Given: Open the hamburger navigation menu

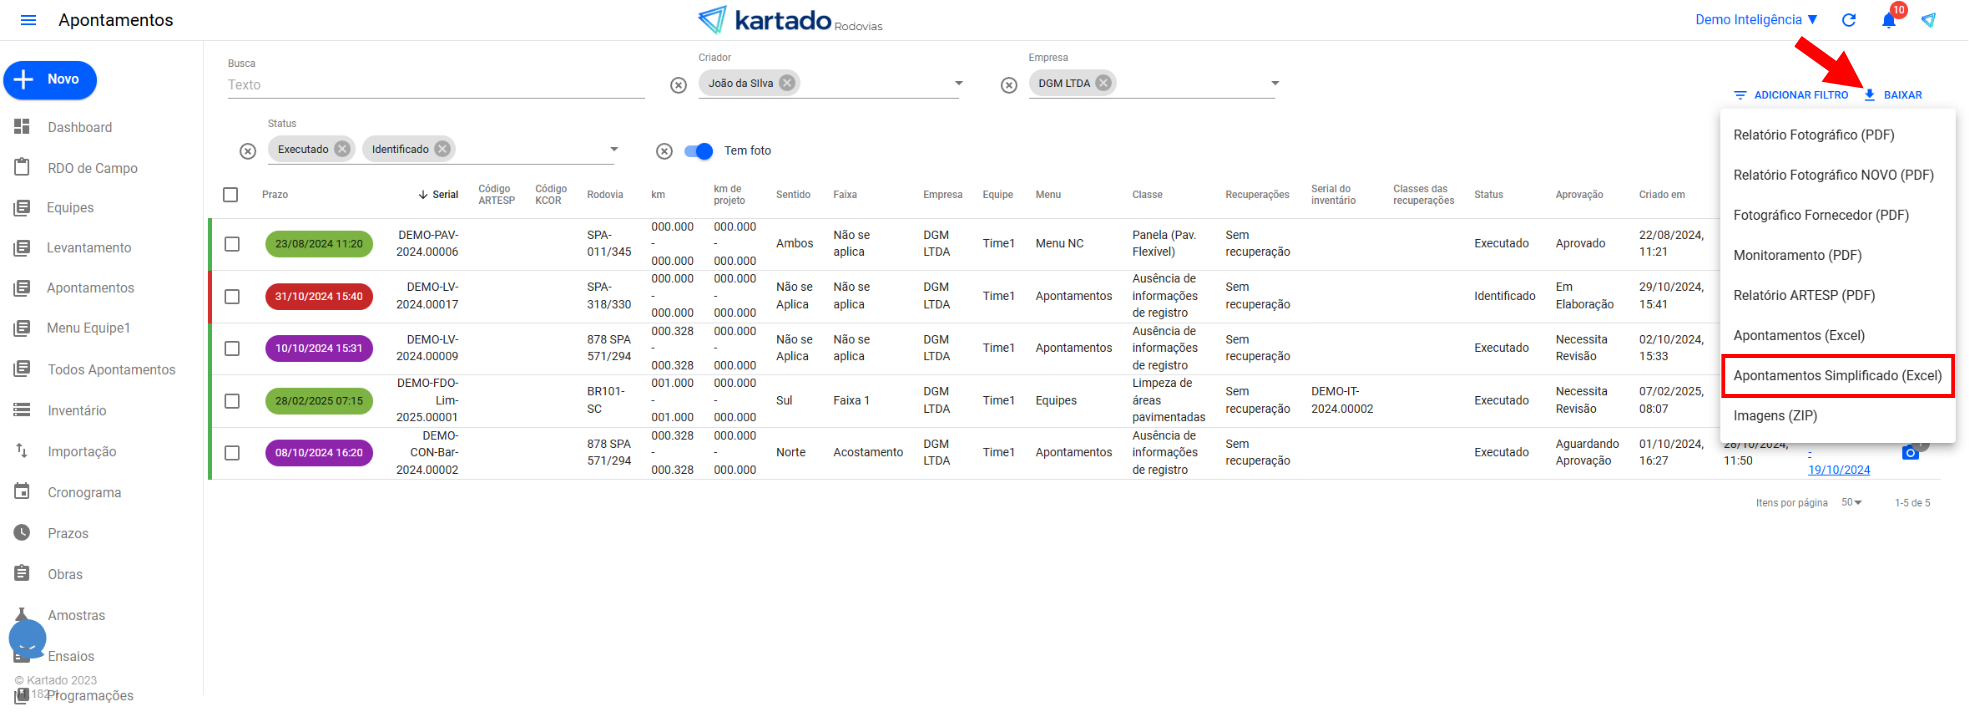Looking at the screenshot, I should click(x=28, y=20).
